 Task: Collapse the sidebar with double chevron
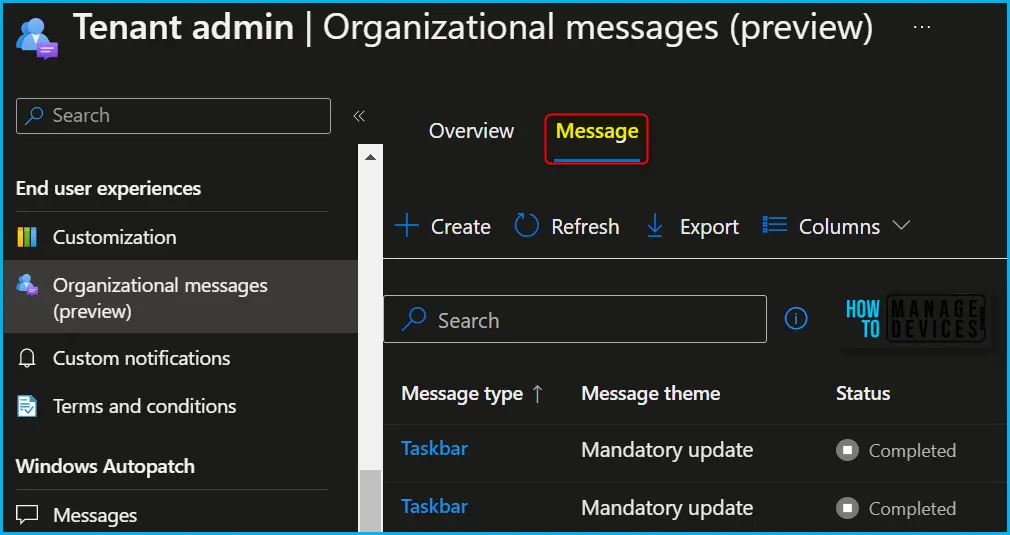(359, 116)
